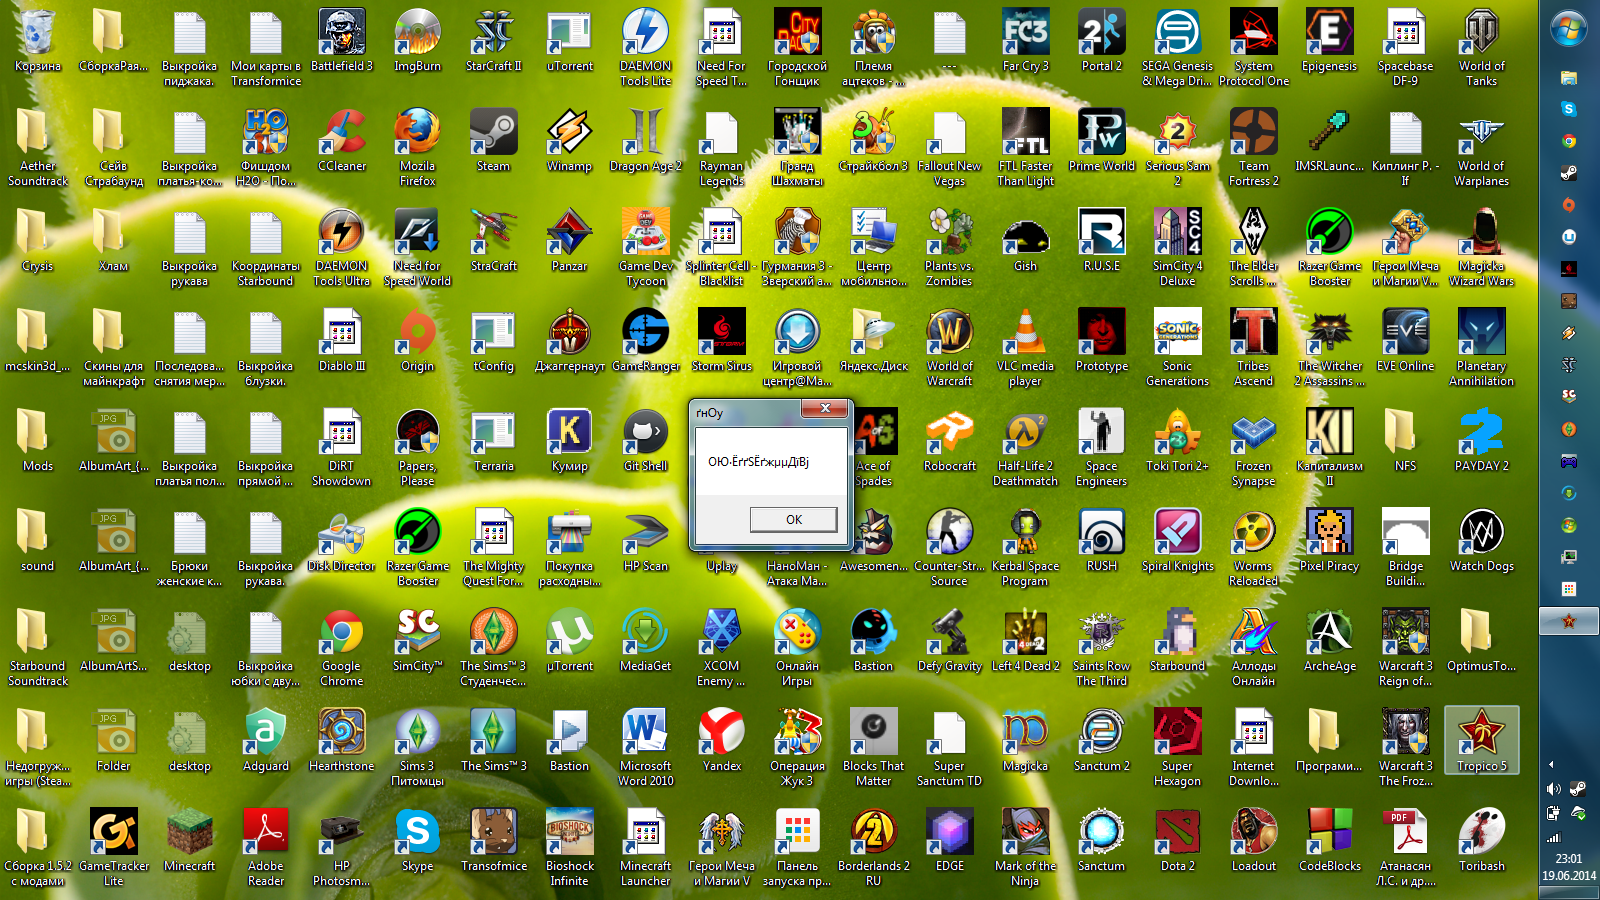Select the VLC media player shortcut

[x=1026, y=348]
